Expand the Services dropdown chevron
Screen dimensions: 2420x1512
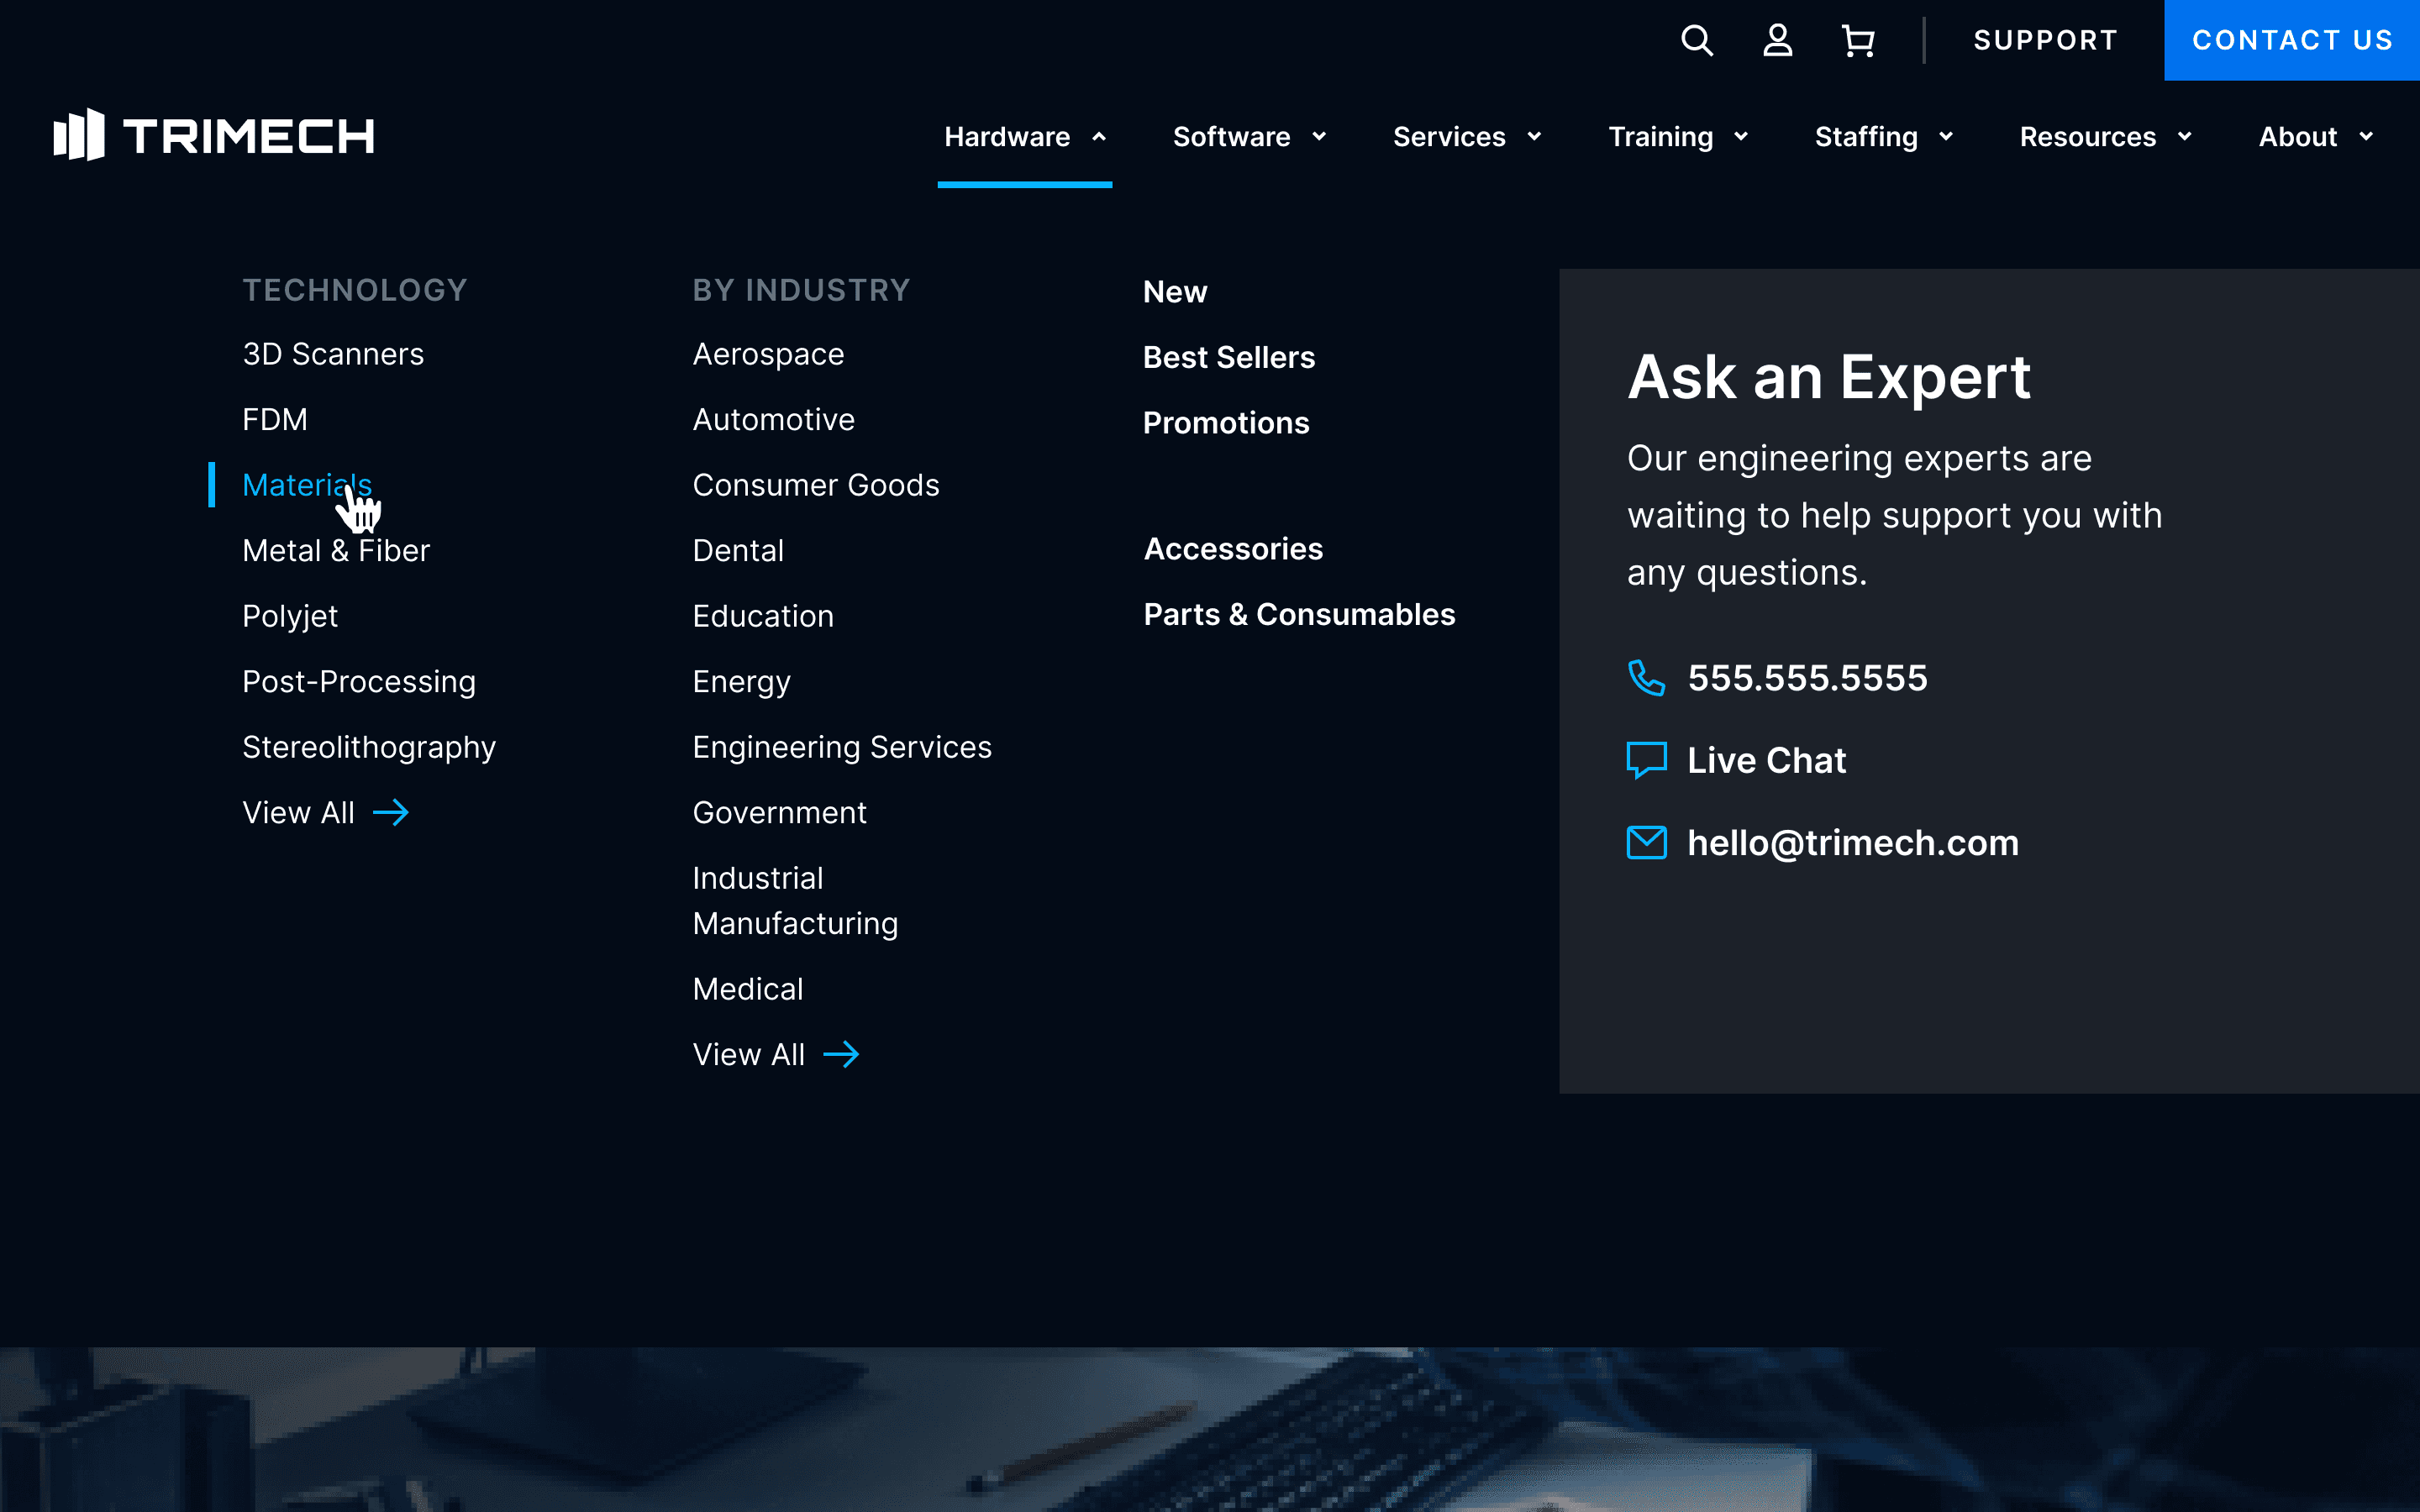pyautogui.click(x=1534, y=137)
